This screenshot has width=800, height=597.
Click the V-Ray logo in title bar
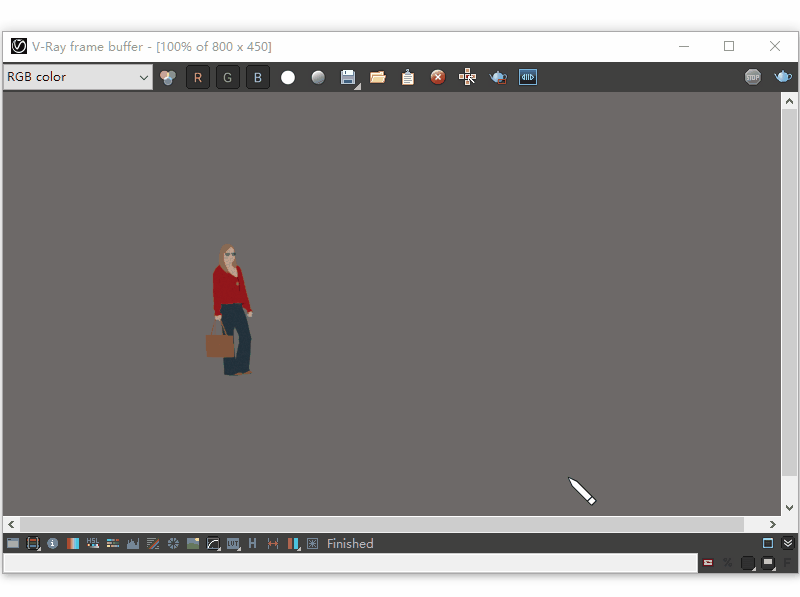click(19, 46)
